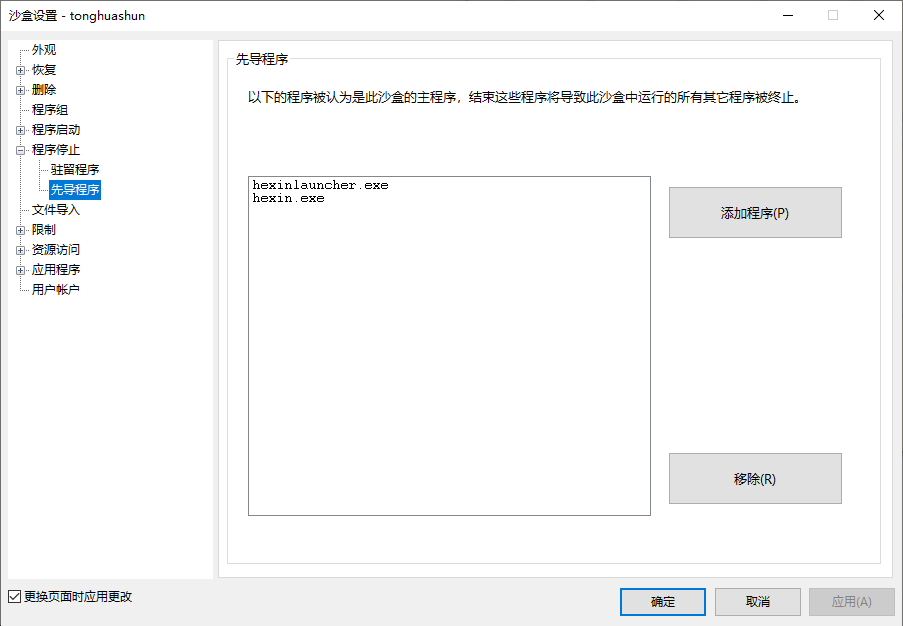Select 程序停止 in the tree
Viewport: 903px width, 626px height.
click(56, 150)
